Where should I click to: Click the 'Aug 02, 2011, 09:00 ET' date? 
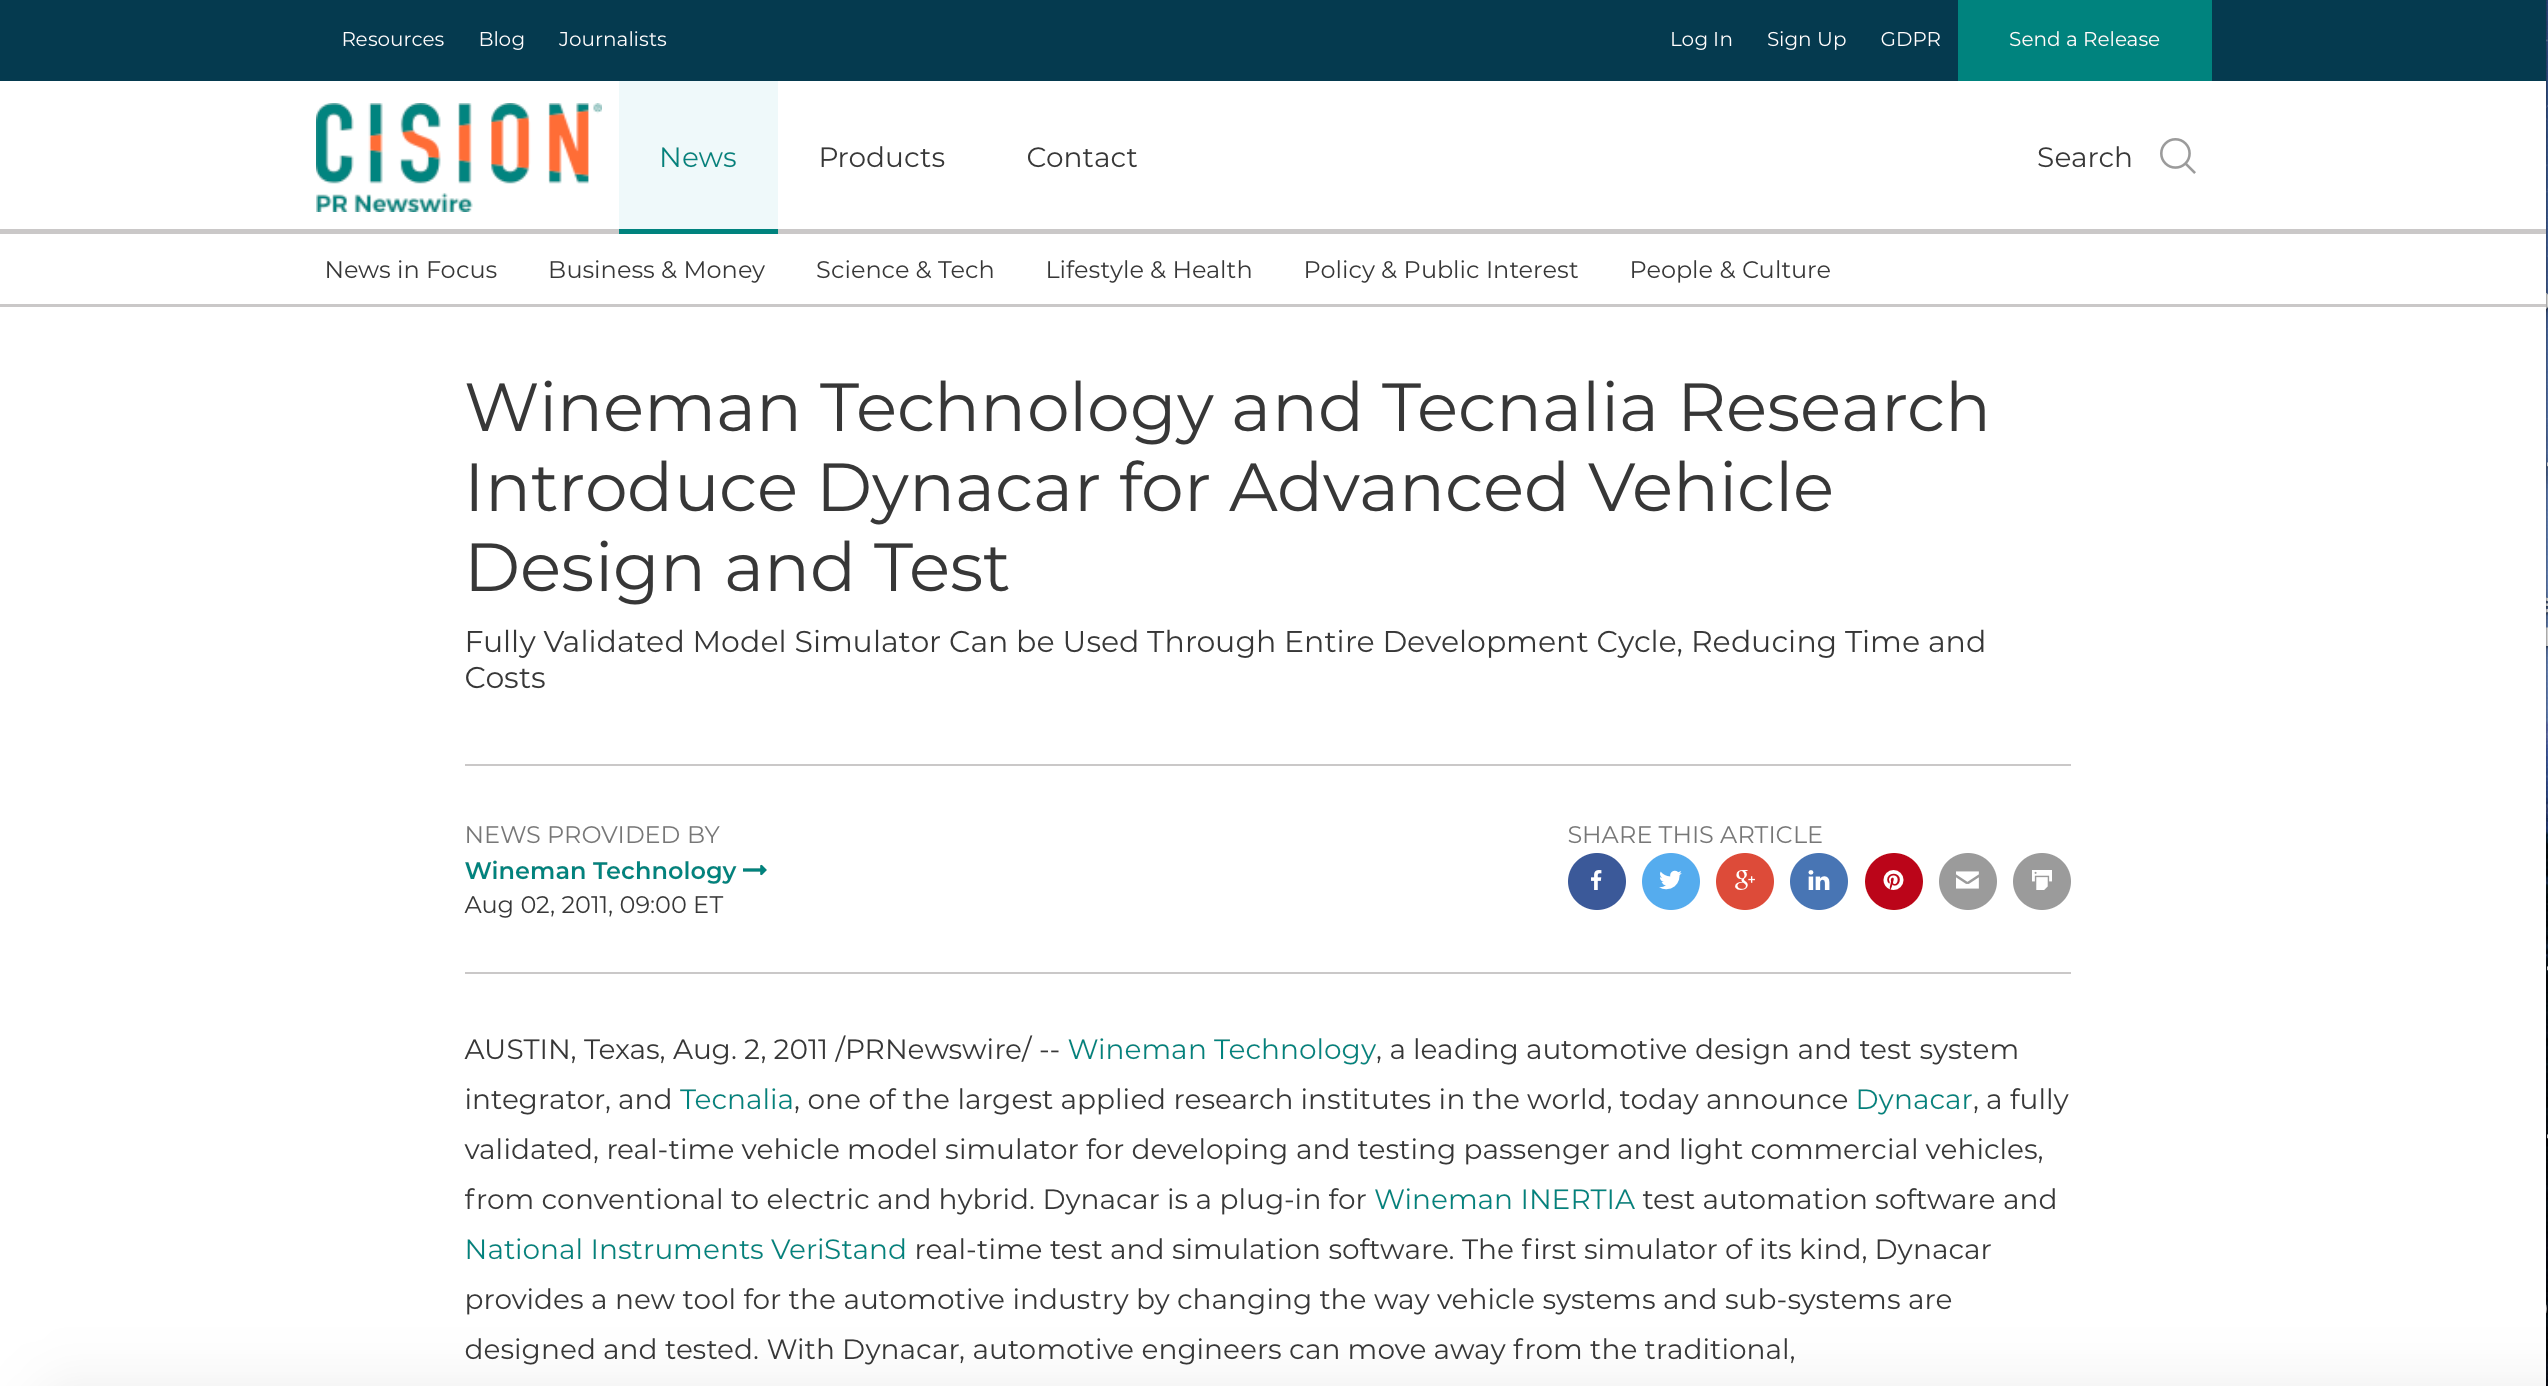[x=593, y=905]
